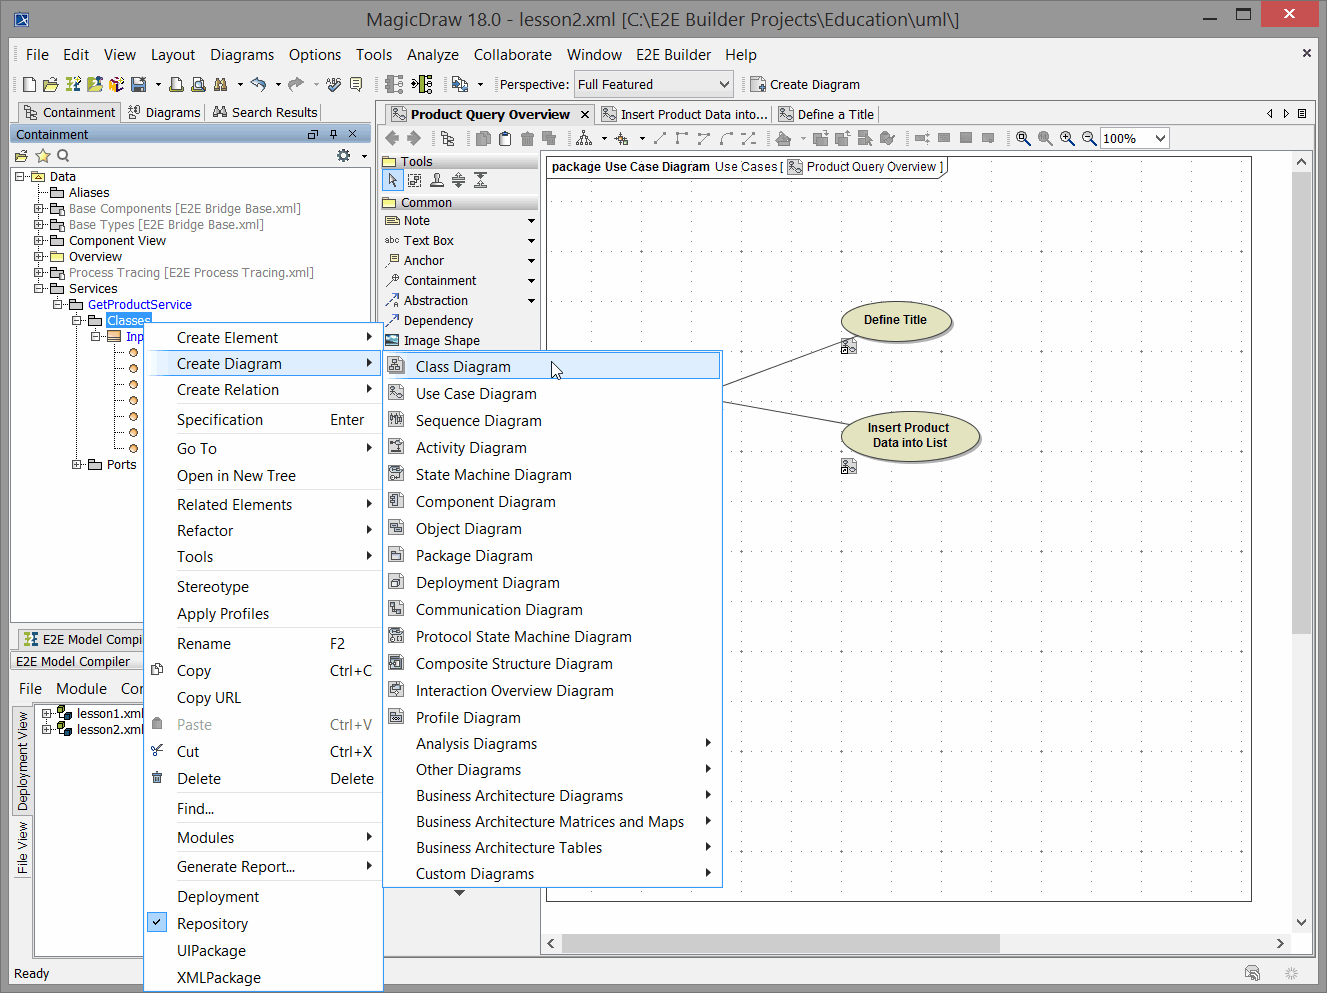Image resolution: width=1327 pixels, height=993 pixels.
Task: Open the Perspective Full Featured dropdown
Action: [x=723, y=84]
